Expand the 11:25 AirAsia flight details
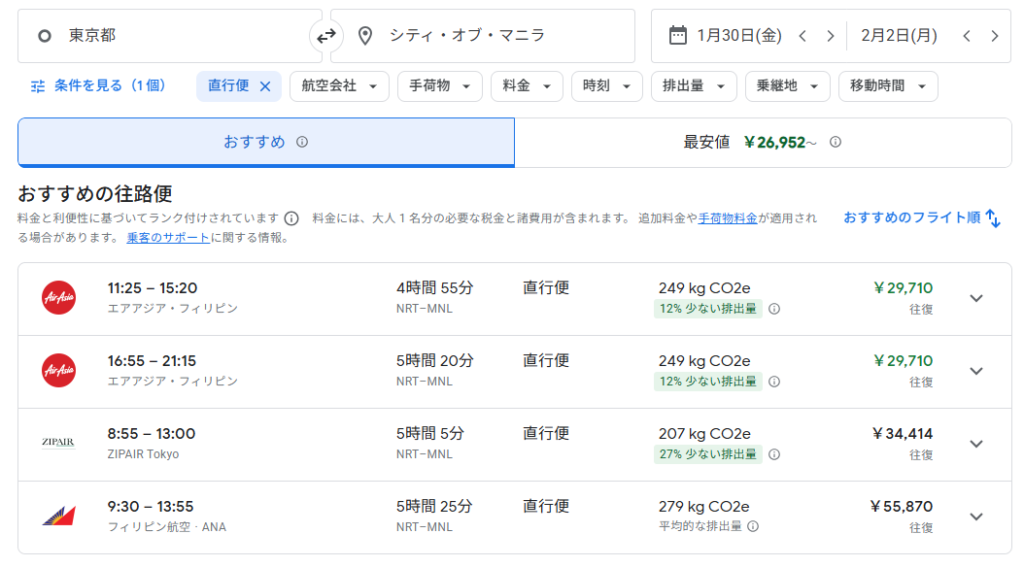Viewport: 1024px width, 567px height. [x=976, y=298]
